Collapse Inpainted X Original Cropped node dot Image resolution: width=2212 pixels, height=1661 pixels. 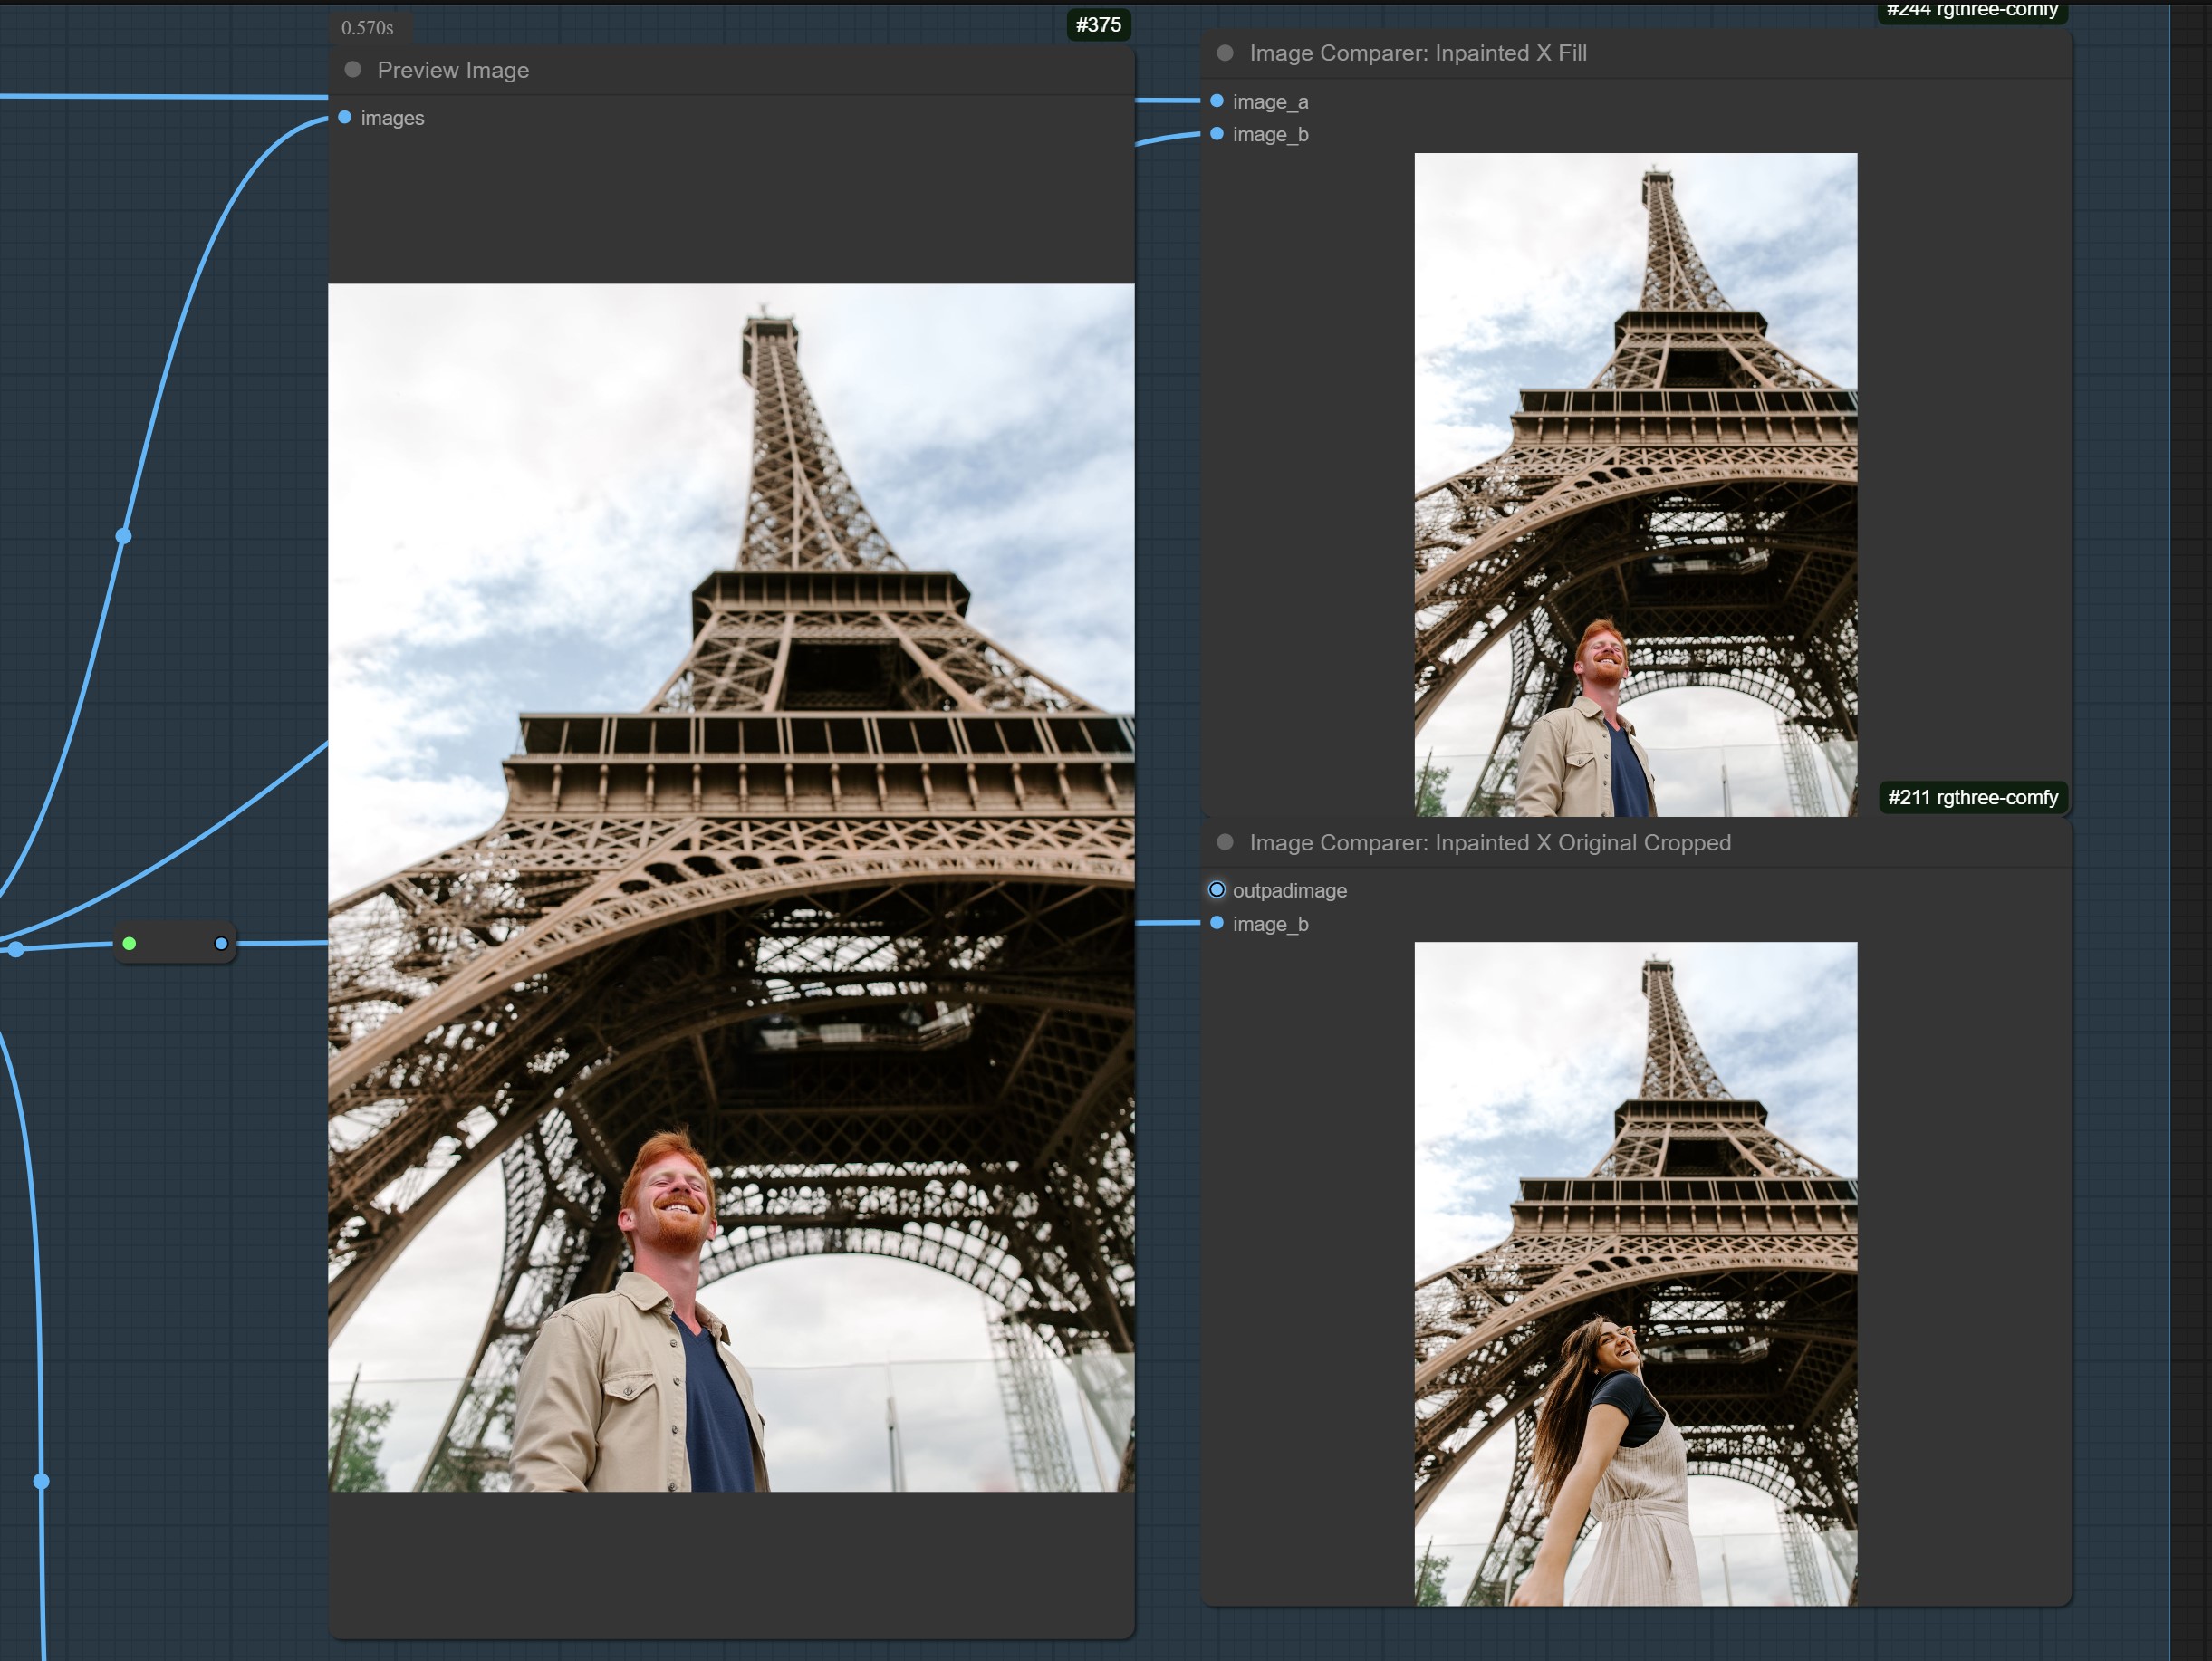tap(1225, 842)
